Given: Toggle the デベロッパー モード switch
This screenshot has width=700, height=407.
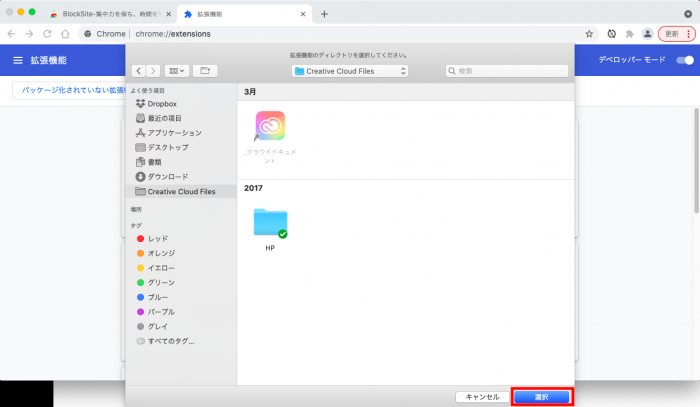Looking at the screenshot, I should point(684,60).
